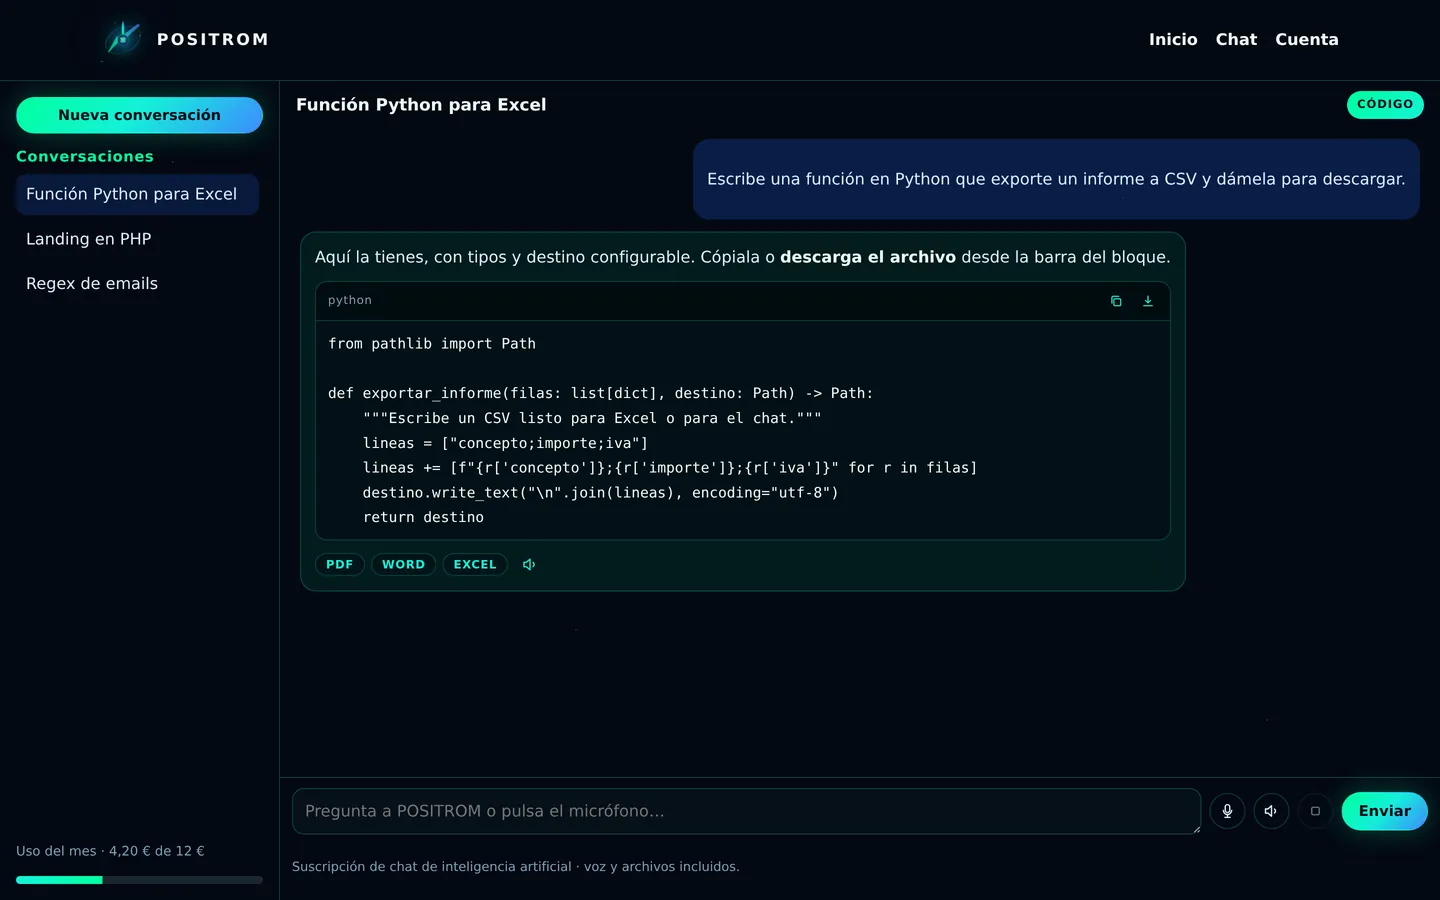Start a new chat with Nueva conversación
Screen dimensions: 1440x900
pos(139,115)
